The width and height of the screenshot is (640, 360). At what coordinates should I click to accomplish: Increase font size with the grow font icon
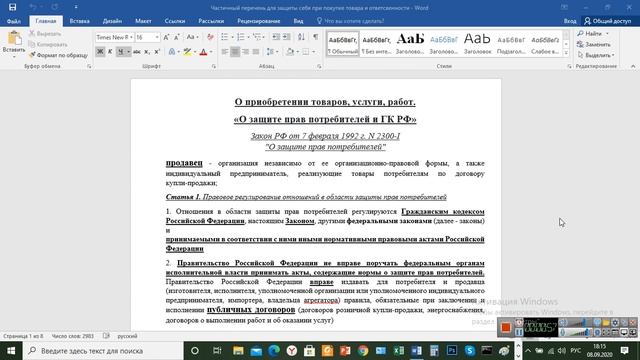pyautogui.click(x=166, y=37)
